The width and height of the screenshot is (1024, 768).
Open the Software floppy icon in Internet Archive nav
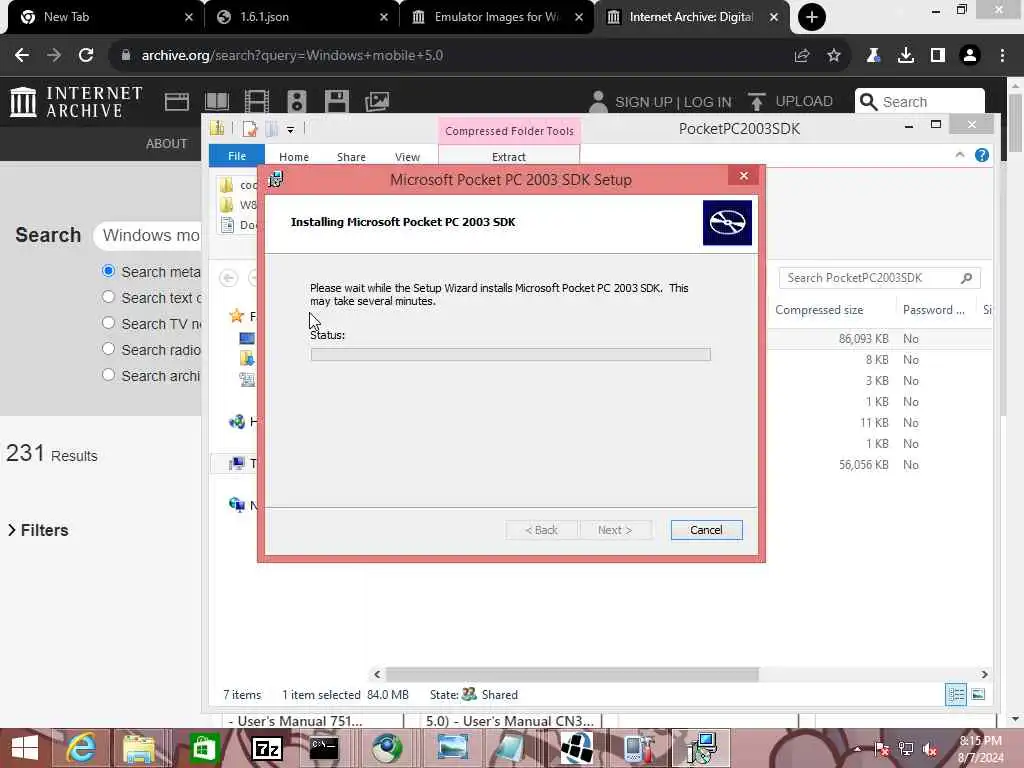coord(336,102)
